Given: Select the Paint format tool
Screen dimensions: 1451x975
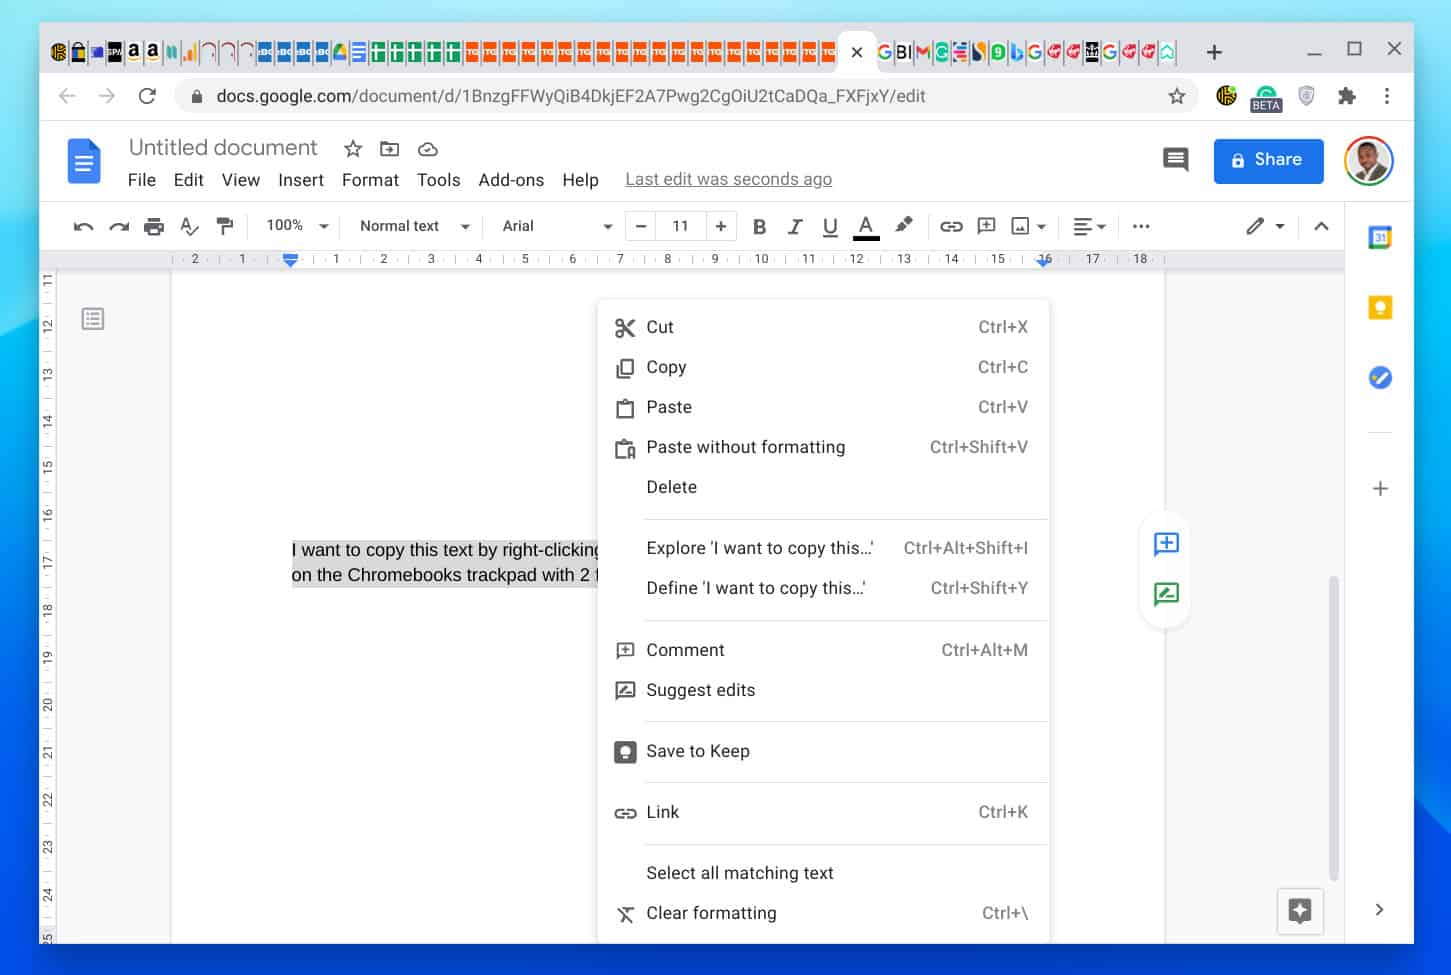Looking at the screenshot, I should tap(224, 226).
